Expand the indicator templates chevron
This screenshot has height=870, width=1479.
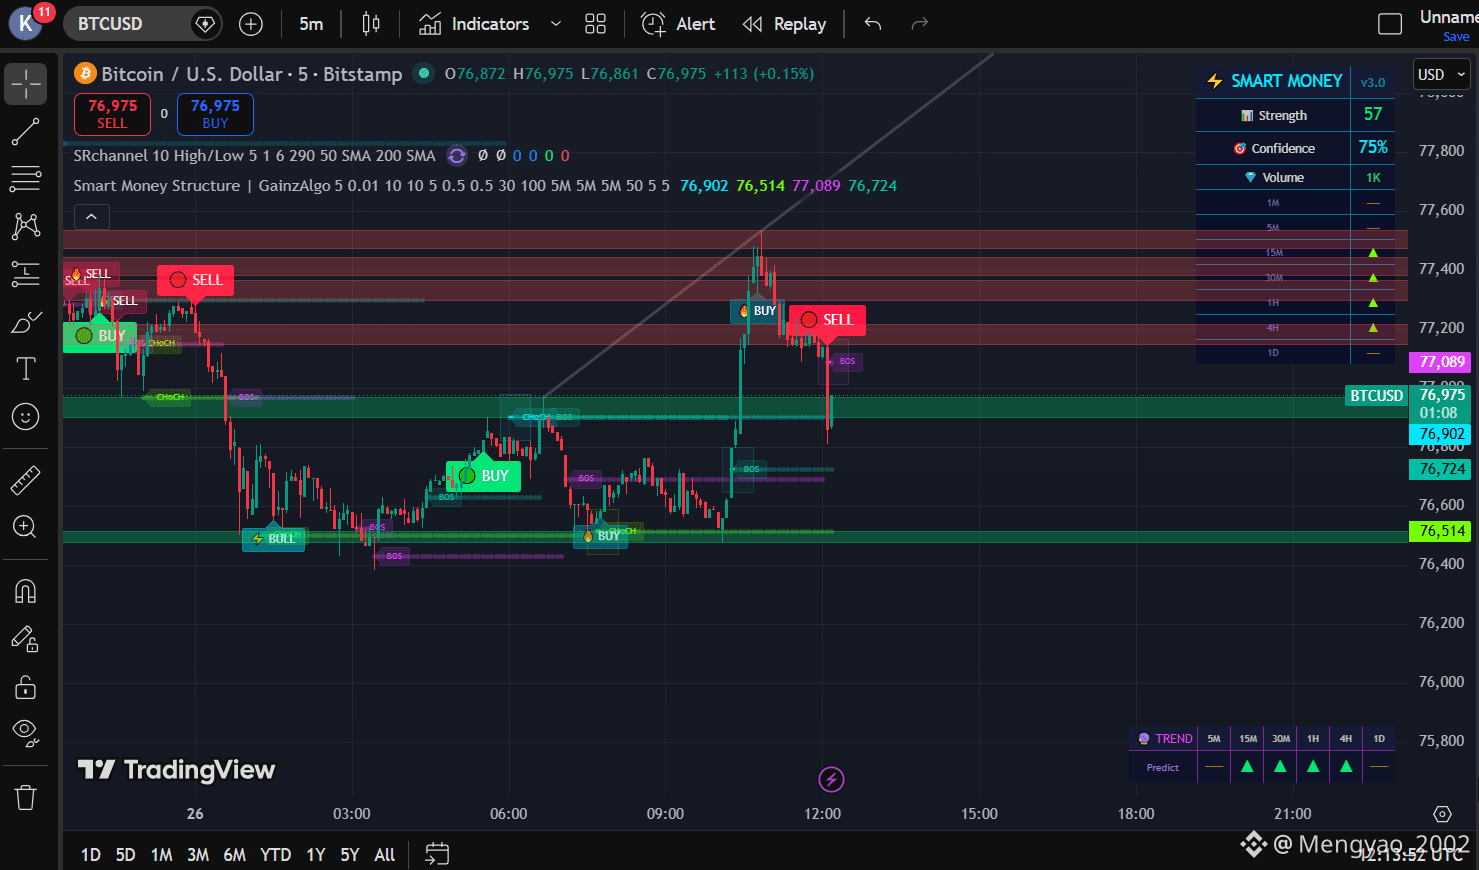click(x=556, y=24)
